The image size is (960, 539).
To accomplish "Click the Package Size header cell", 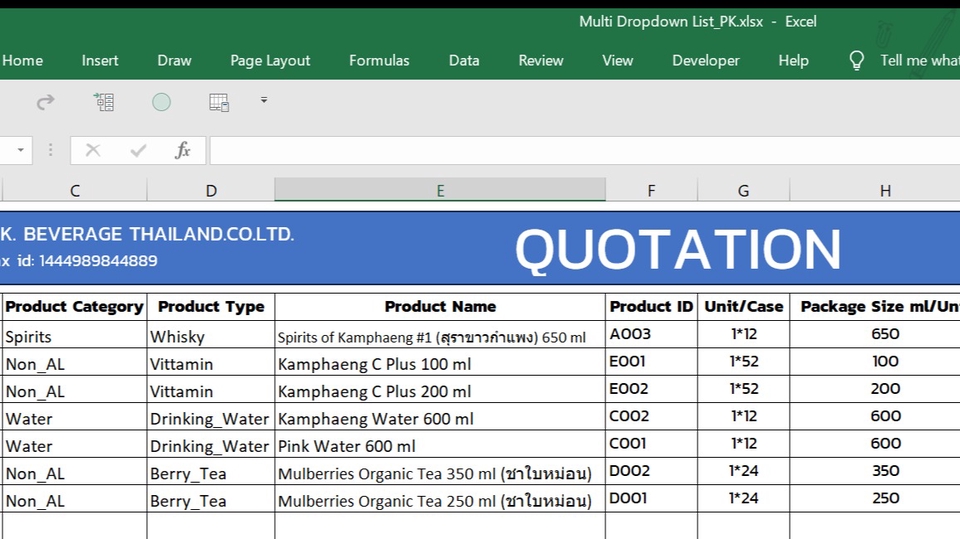I will tap(875, 306).
